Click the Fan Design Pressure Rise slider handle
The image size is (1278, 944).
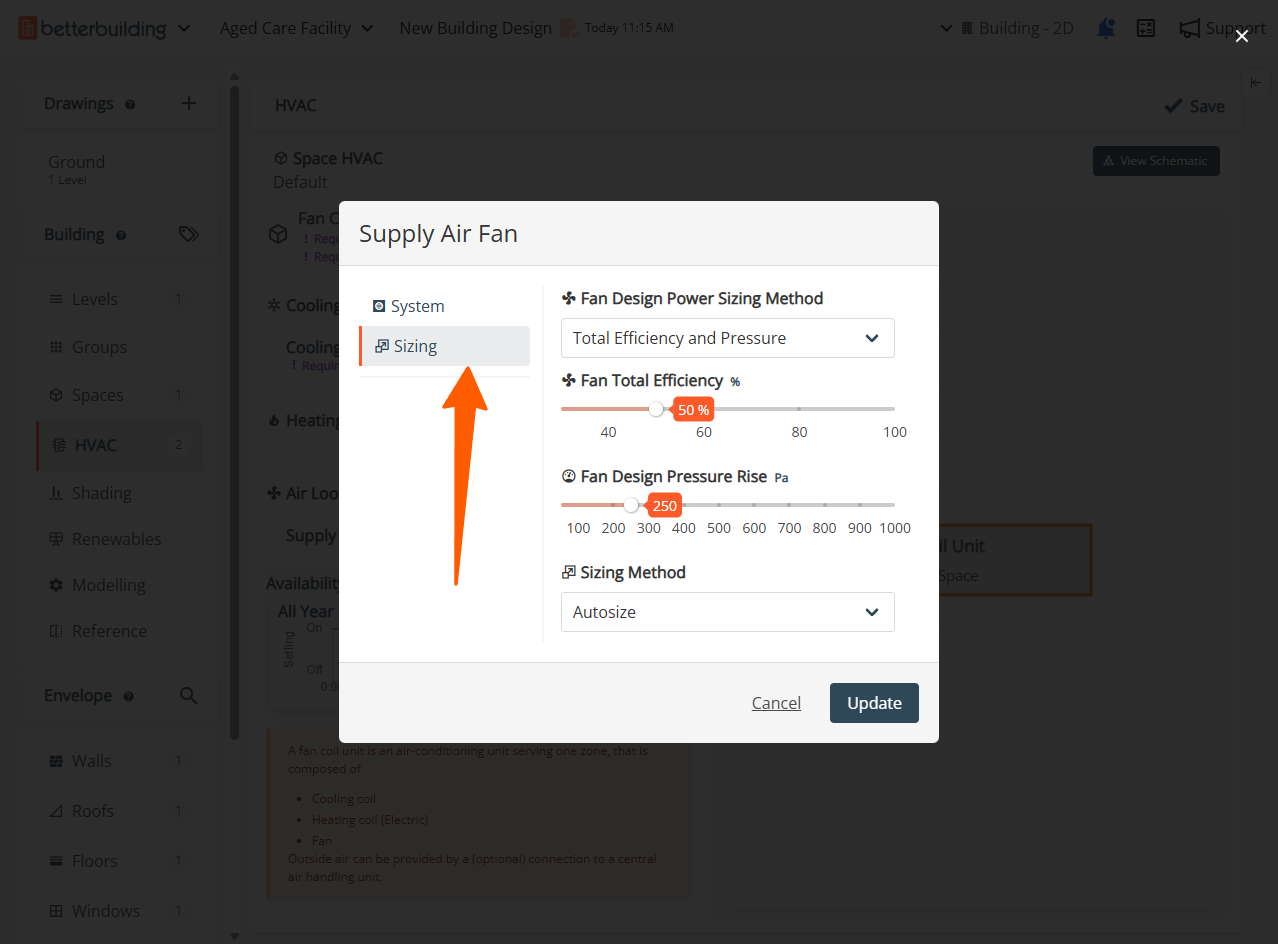coord(631,505)
